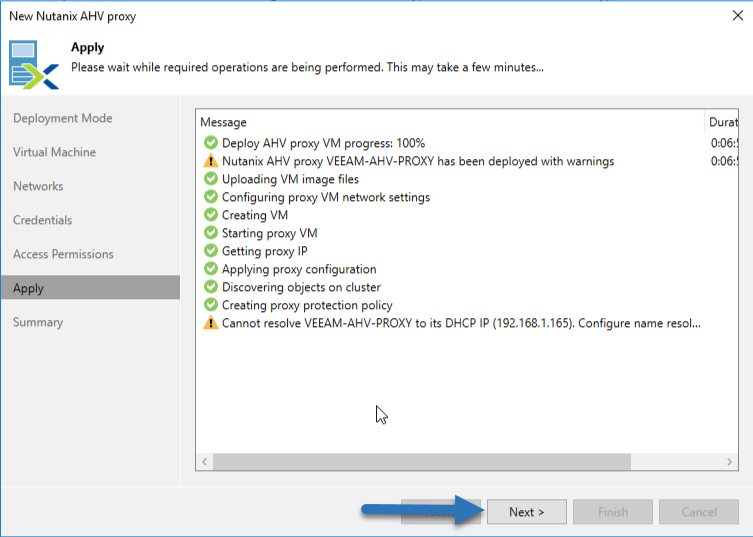
Task: Click the Nutanix AHV proxy wizard logo icon
Action: 34,65
